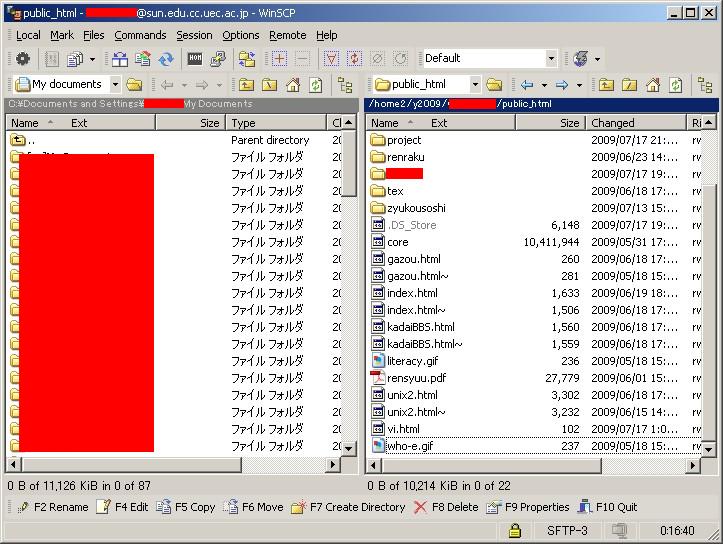Sort remote panel by Changed column
Viewport: 723px width, 544px height.
(x=636, y=123)
